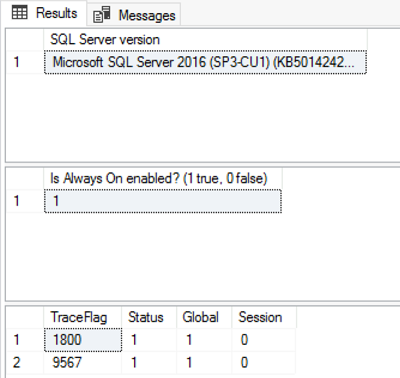
Task: Select Status value for flag 9567
Action: coord(149,363)
